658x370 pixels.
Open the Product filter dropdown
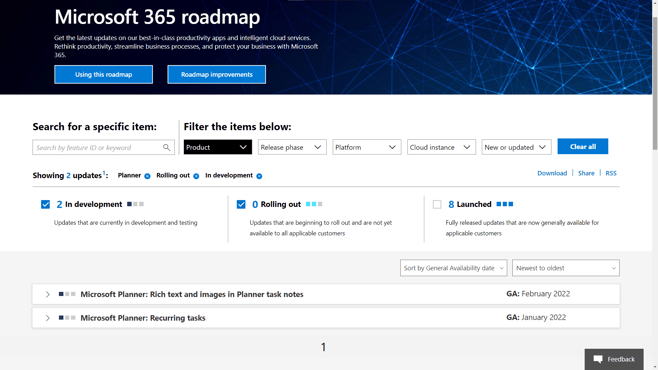[218, 147]
